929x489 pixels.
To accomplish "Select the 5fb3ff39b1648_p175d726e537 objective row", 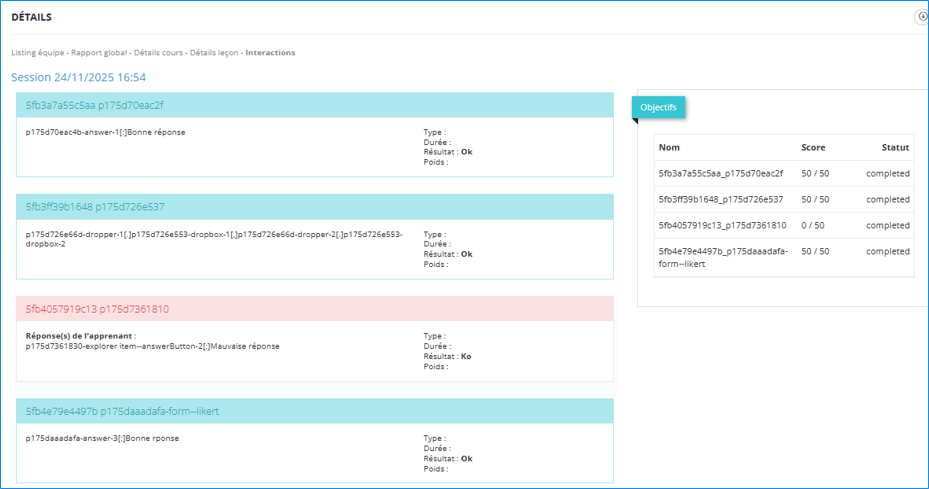I will [x=720, y=199].
